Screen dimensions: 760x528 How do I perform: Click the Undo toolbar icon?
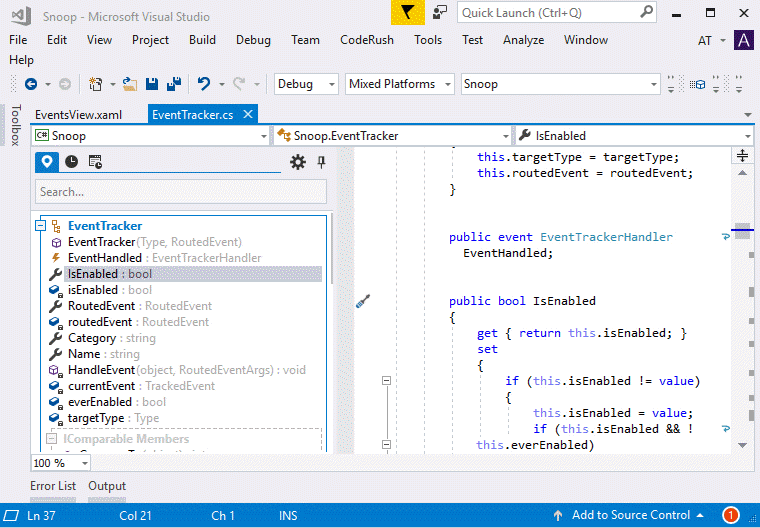pos(204,85)
